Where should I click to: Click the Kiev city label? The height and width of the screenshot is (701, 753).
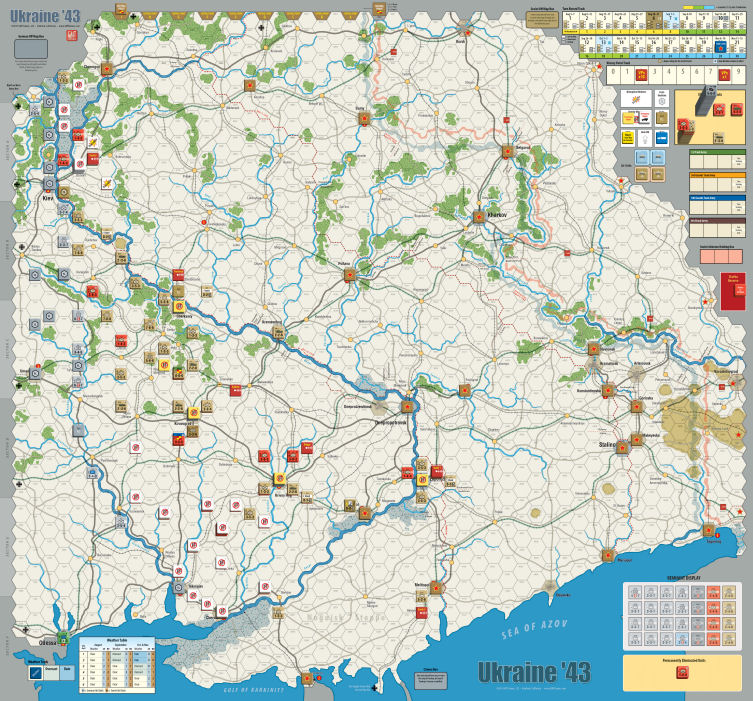48,197
